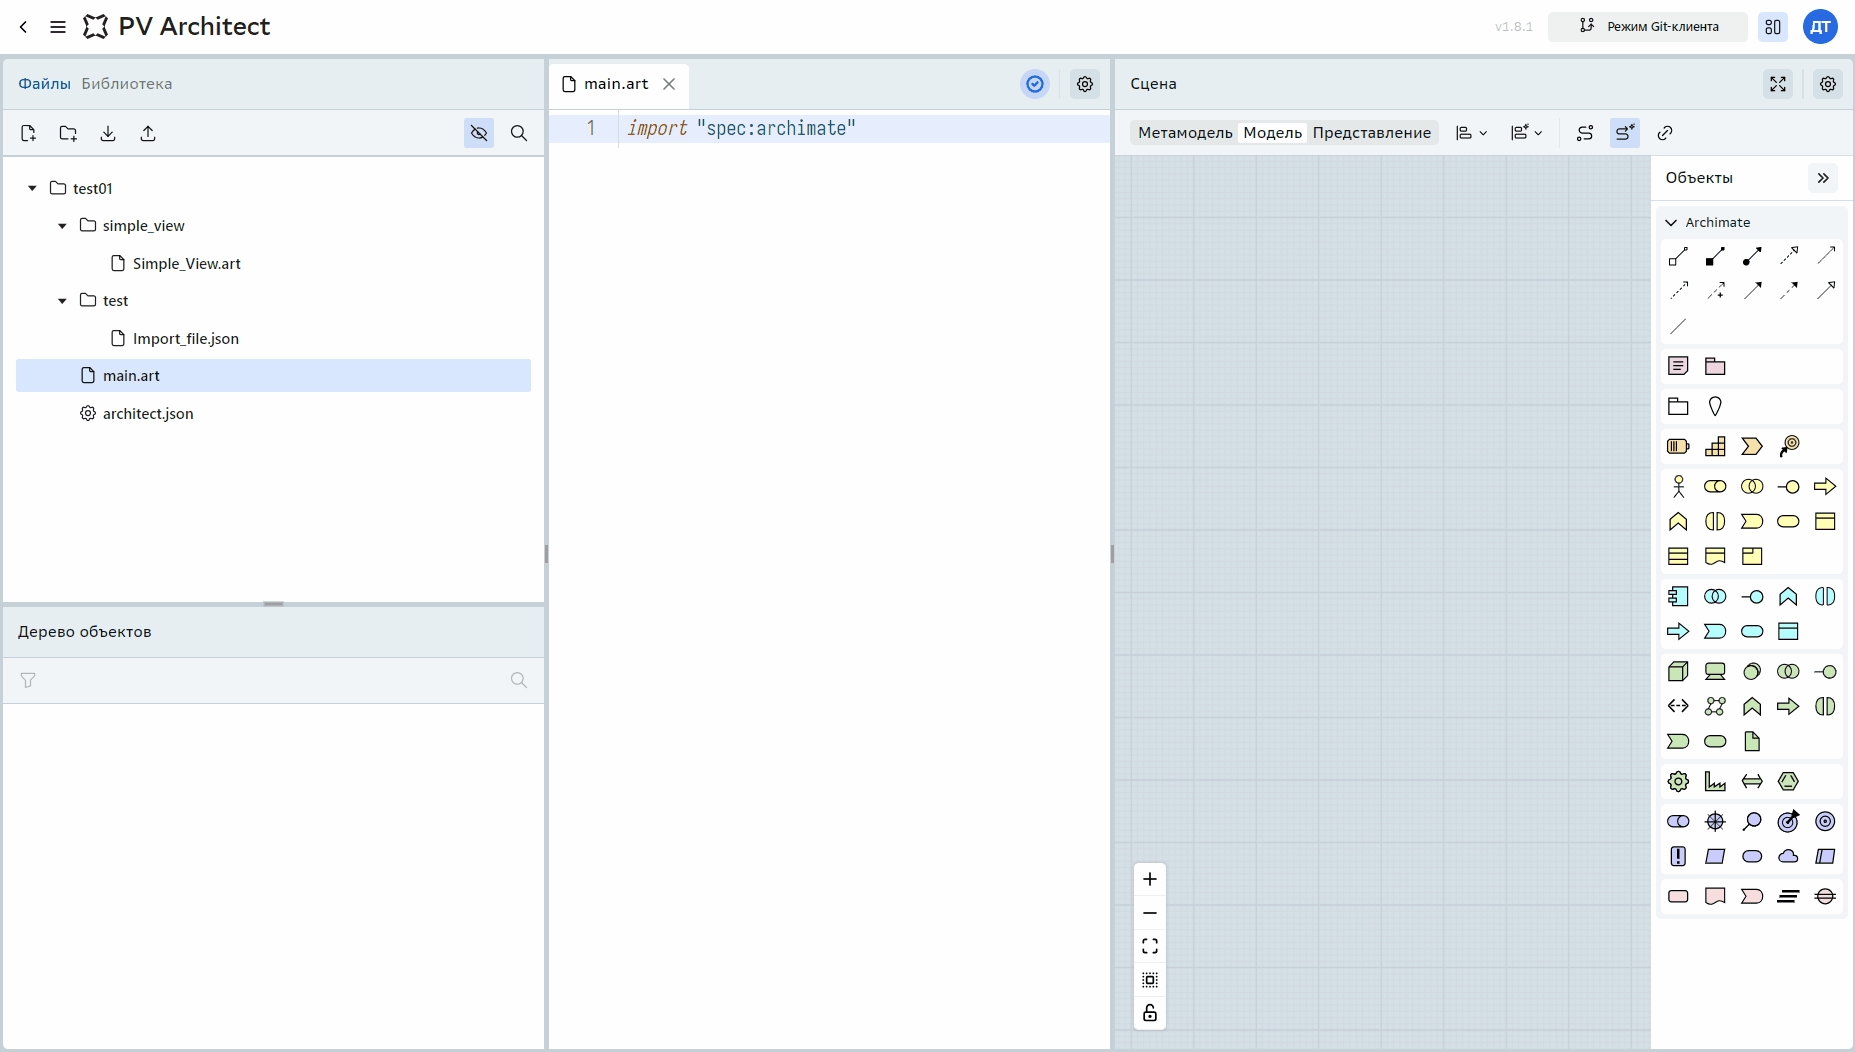Select the Business Actor stick figure

click(x=1678, y=486)
